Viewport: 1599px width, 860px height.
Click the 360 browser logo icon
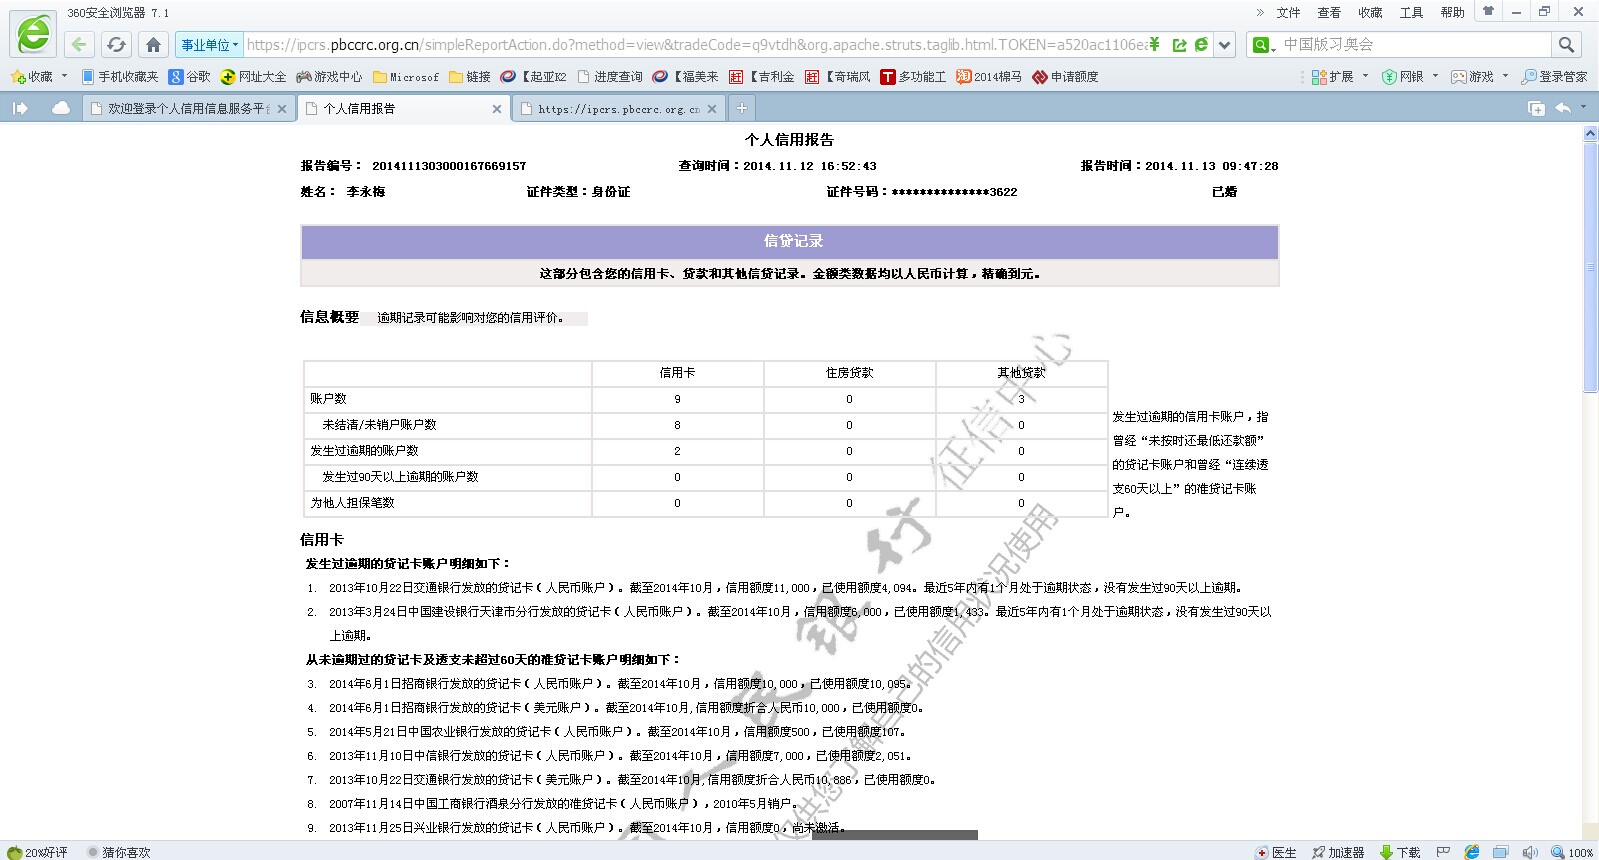pyautogui.click(x=33, y=35)
